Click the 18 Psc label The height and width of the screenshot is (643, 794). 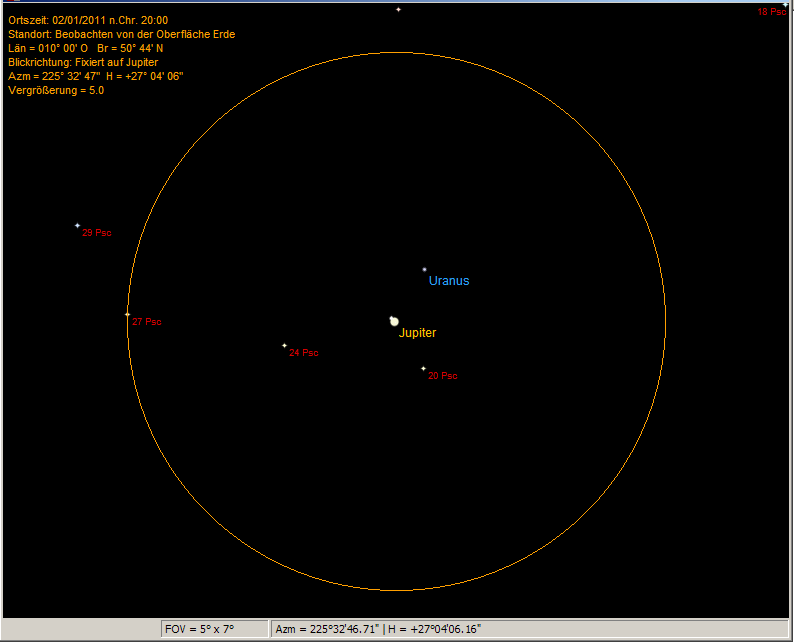771,12
